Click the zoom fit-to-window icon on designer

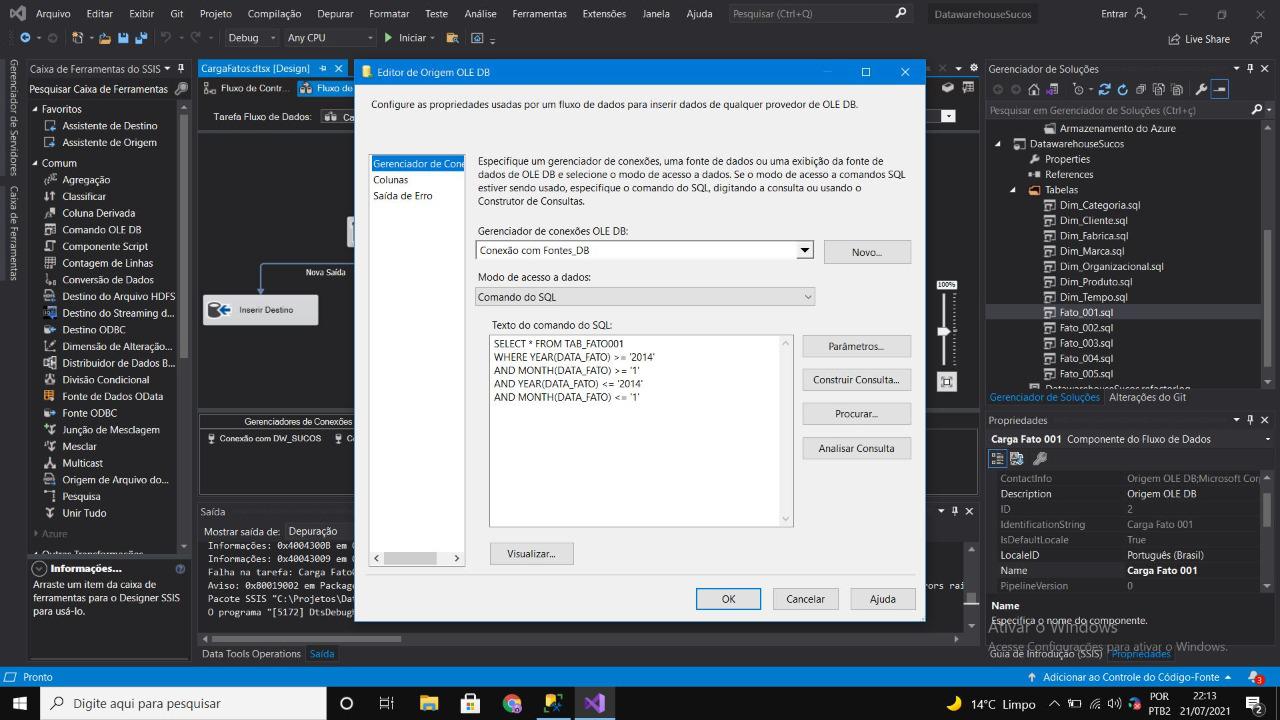click(947, 381)
